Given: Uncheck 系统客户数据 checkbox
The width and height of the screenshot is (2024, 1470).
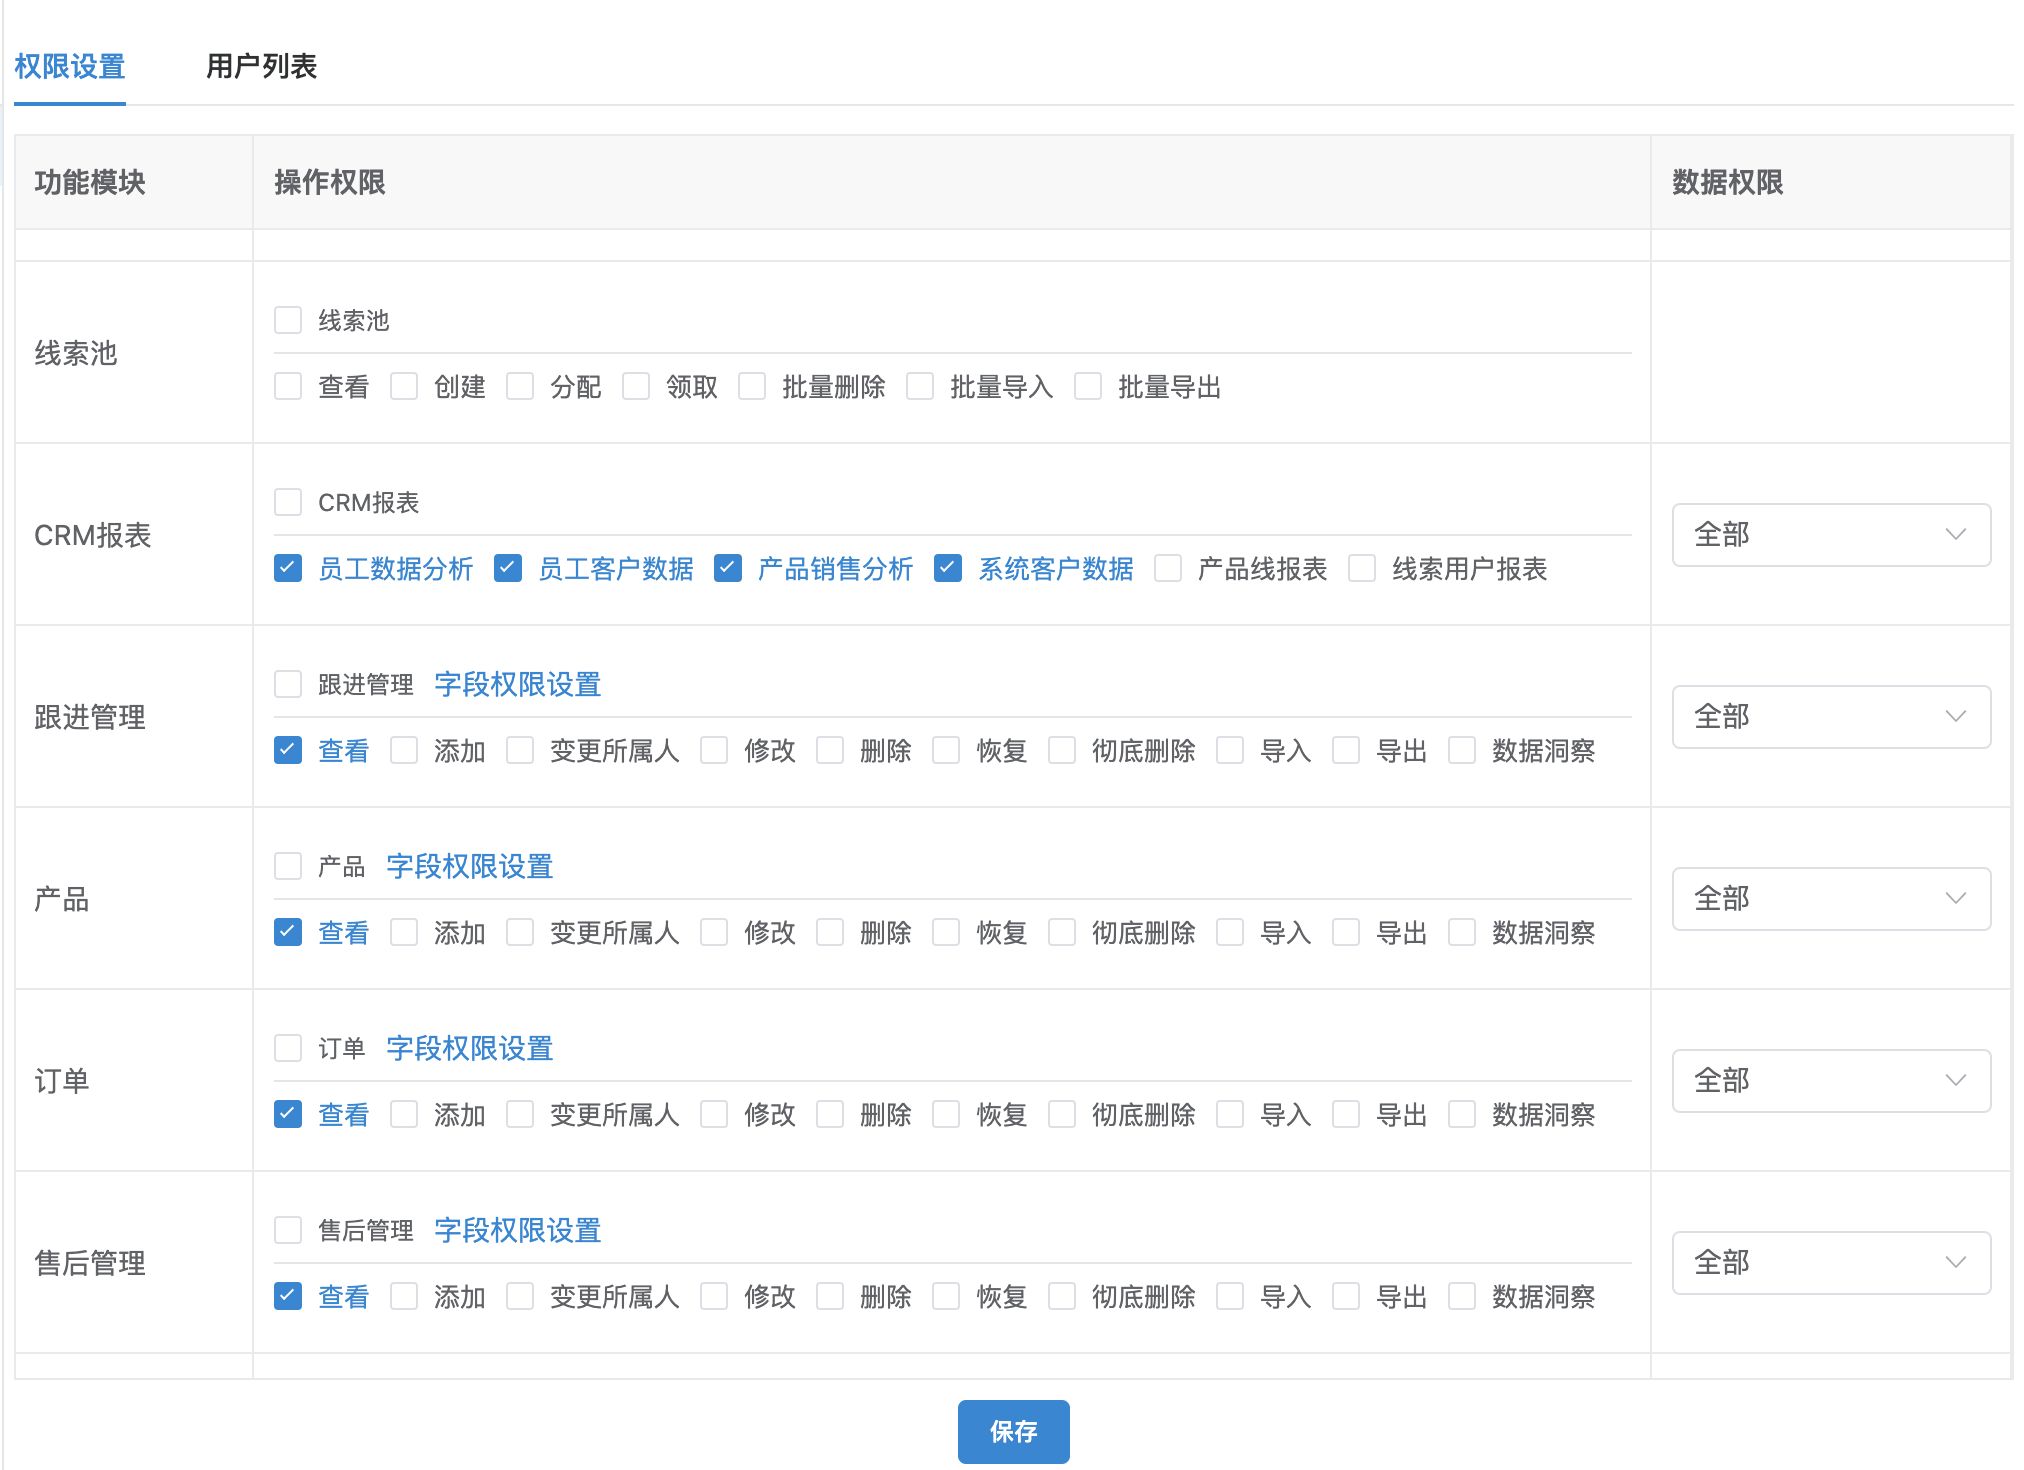Looking at the screenshot, I should (x=948, y=569).
